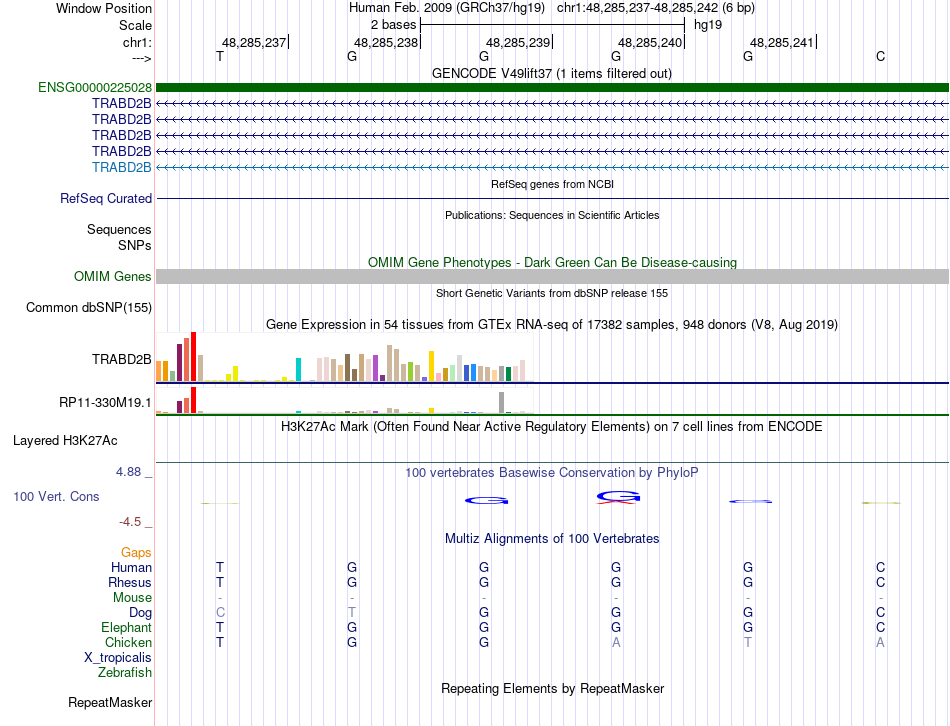The image size is (950, 726).
Task: Click tallest red bar in TRABD2B expression chart
Action: 193,356
